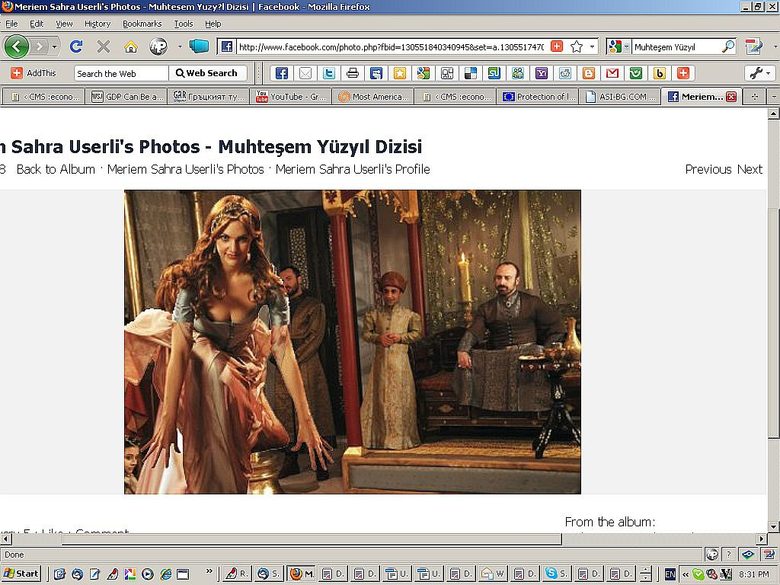
Task: Switch to the 'GDP Can Be a...' tab
Action: 126,97
